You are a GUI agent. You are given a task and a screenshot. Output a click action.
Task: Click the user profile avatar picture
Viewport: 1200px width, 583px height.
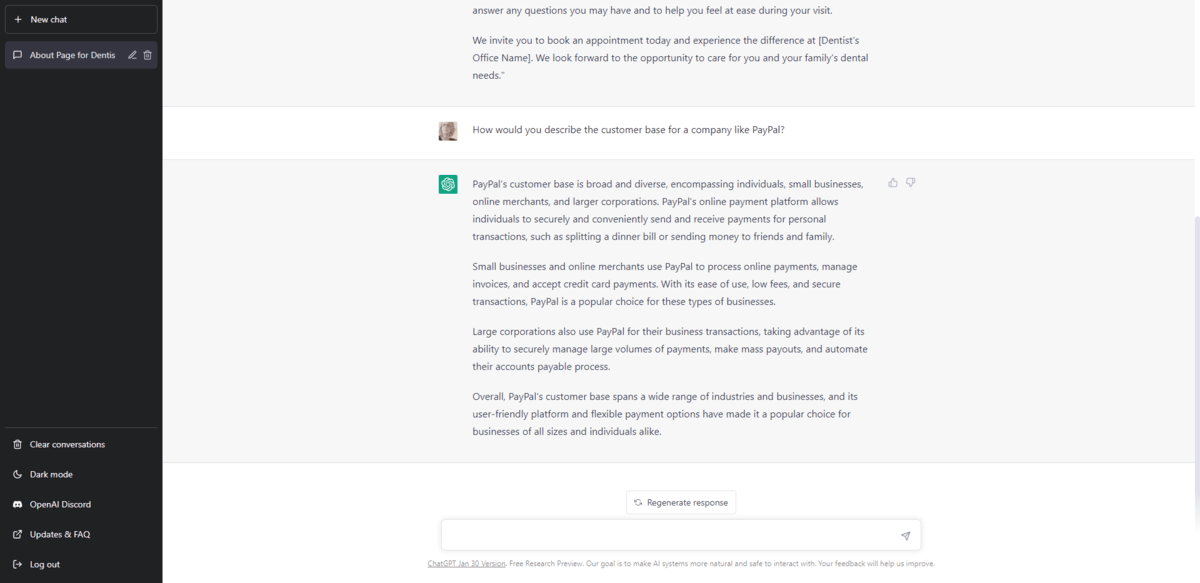pyautogui.click(x=448, y=131)
